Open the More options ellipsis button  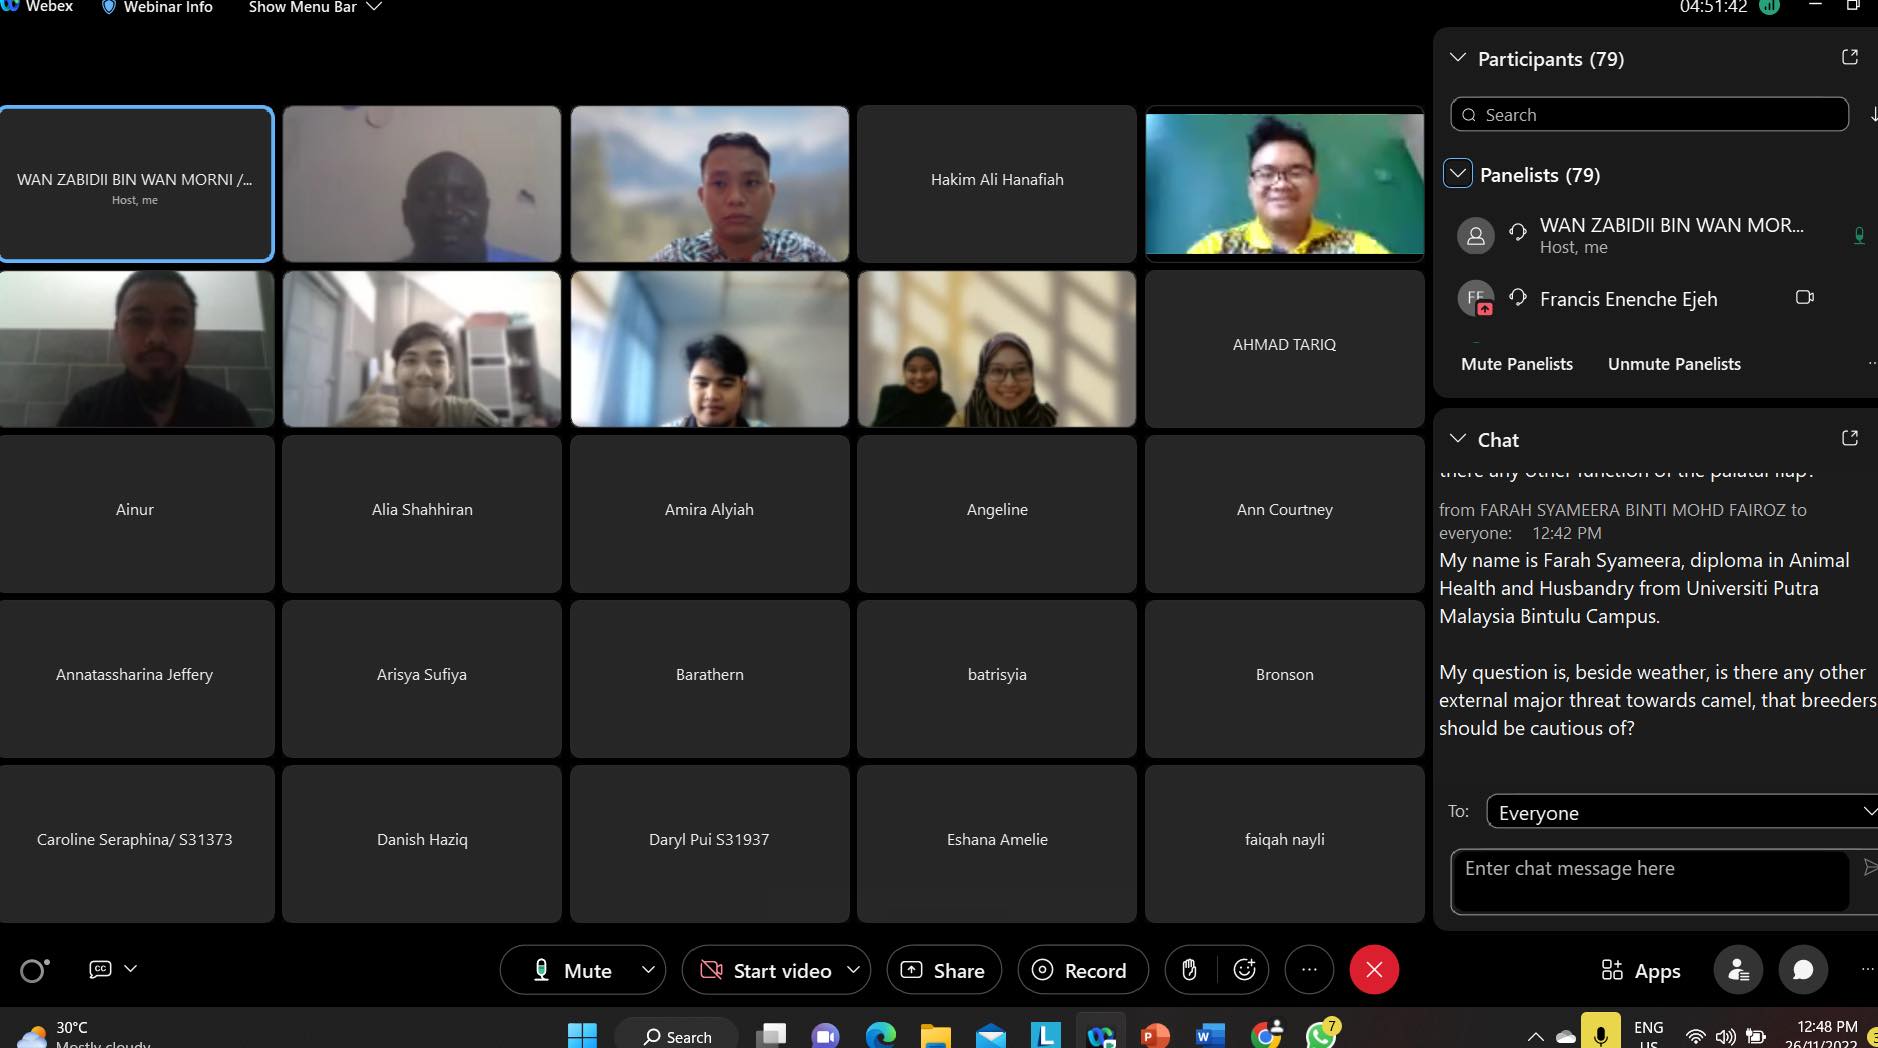1309,970
